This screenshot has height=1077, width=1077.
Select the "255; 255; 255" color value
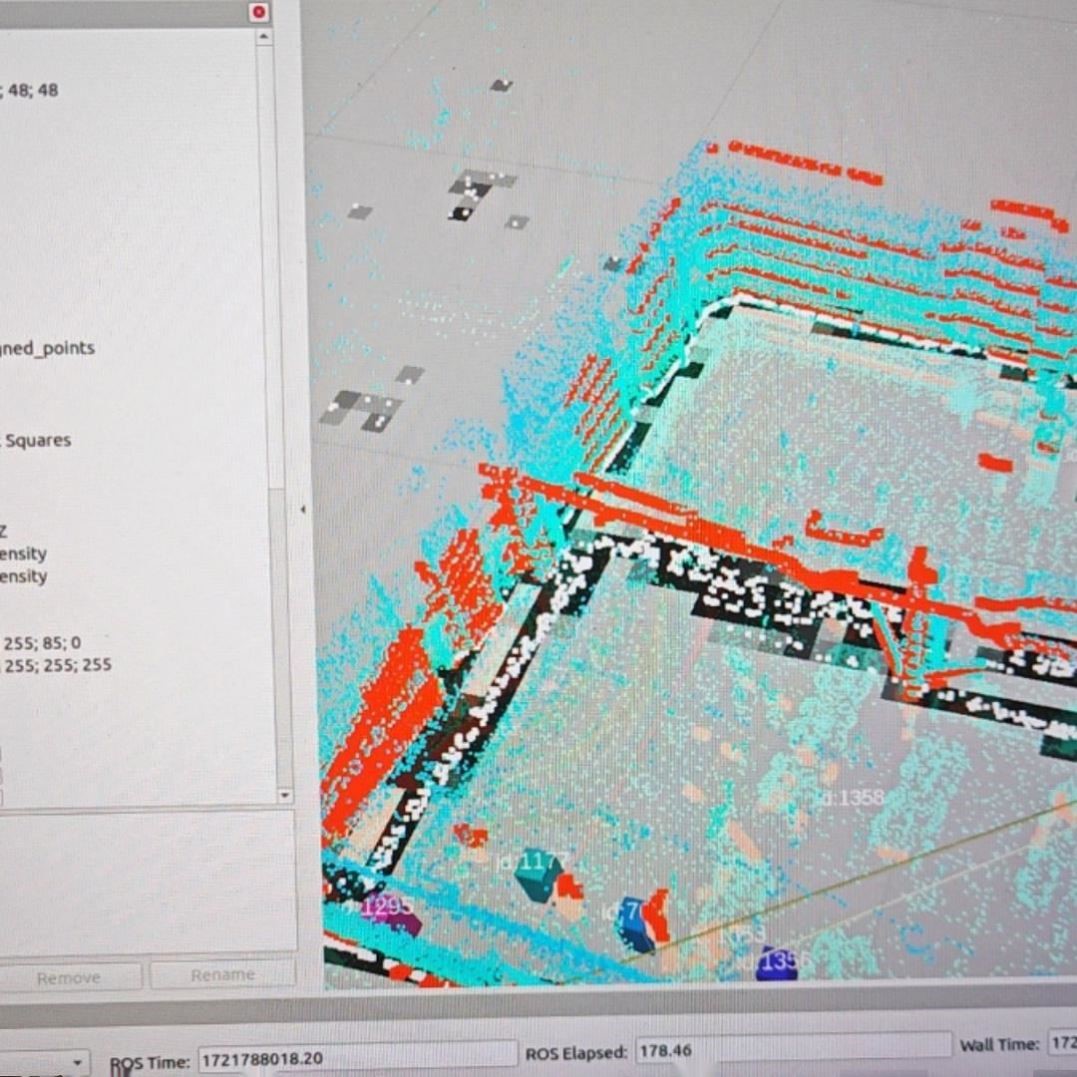point(57,665)
